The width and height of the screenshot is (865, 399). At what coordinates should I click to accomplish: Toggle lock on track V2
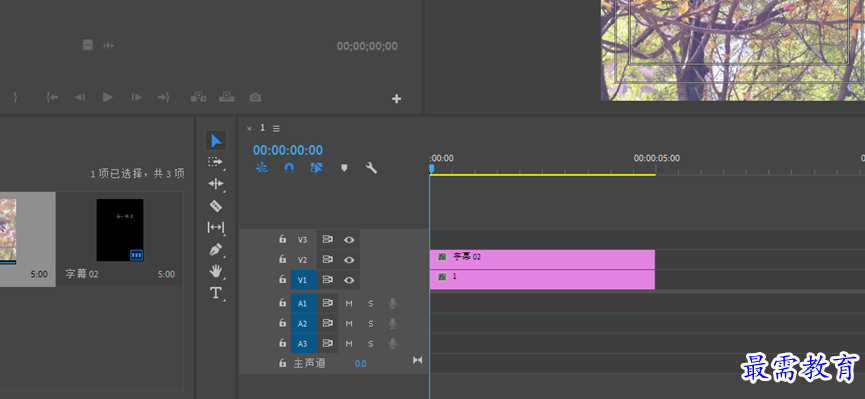(282, 259)
